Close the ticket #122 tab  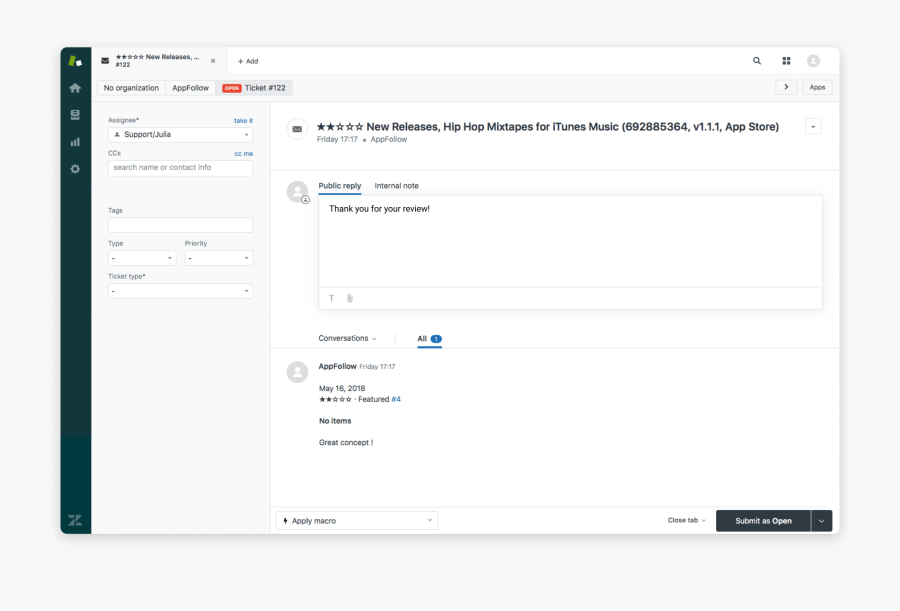point(213,61)
